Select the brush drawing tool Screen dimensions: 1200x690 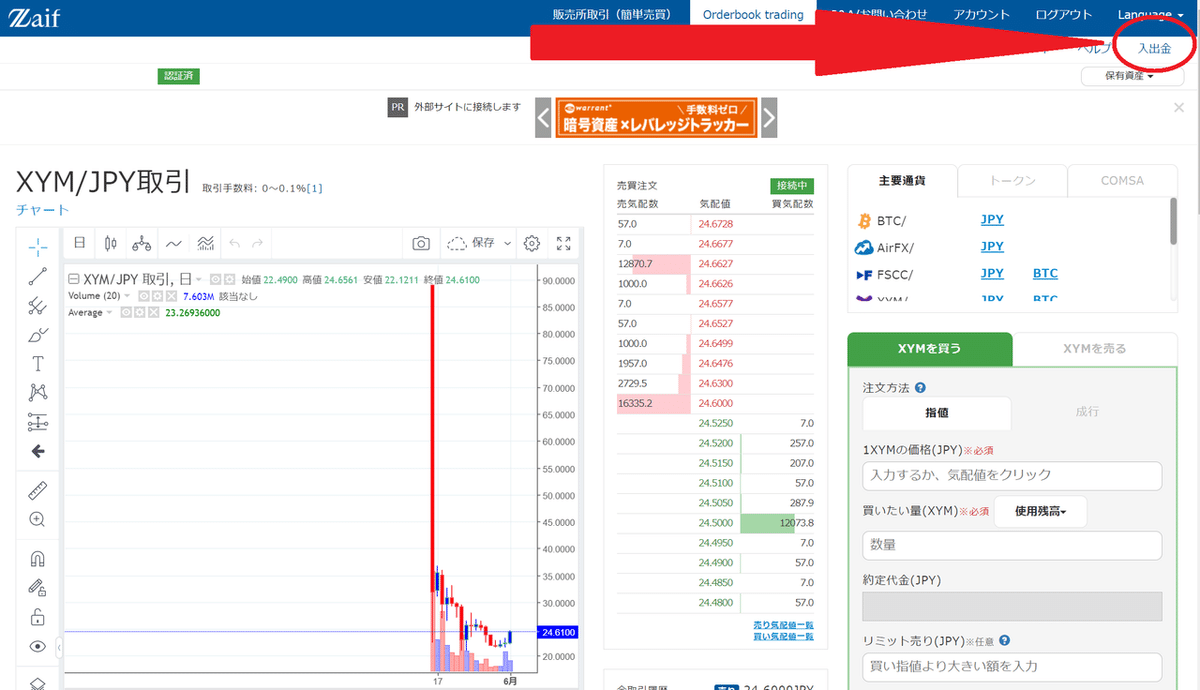pos(38,334)
